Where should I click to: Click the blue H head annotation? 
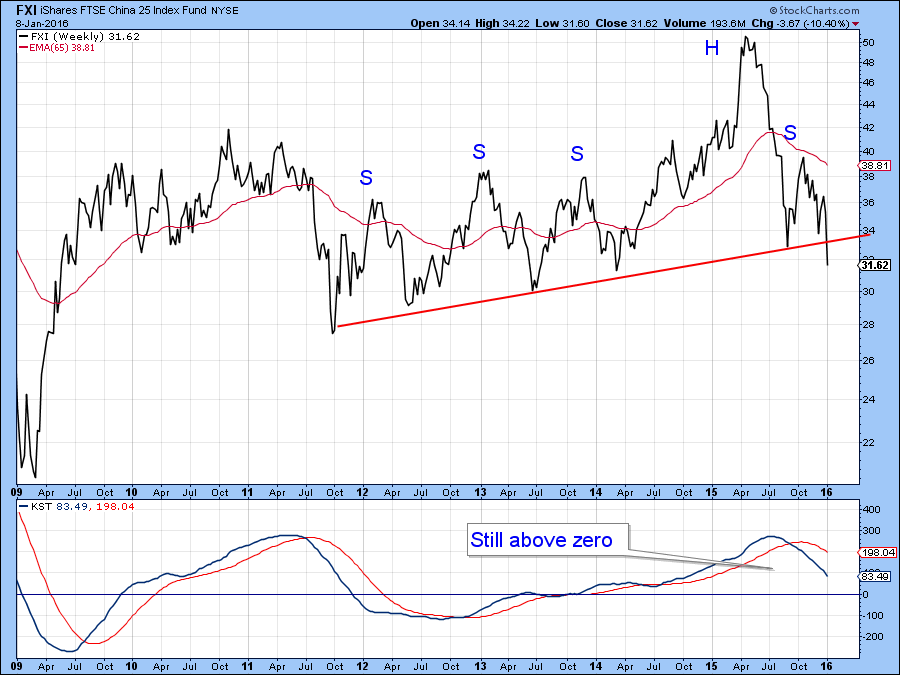pos(712,48)
